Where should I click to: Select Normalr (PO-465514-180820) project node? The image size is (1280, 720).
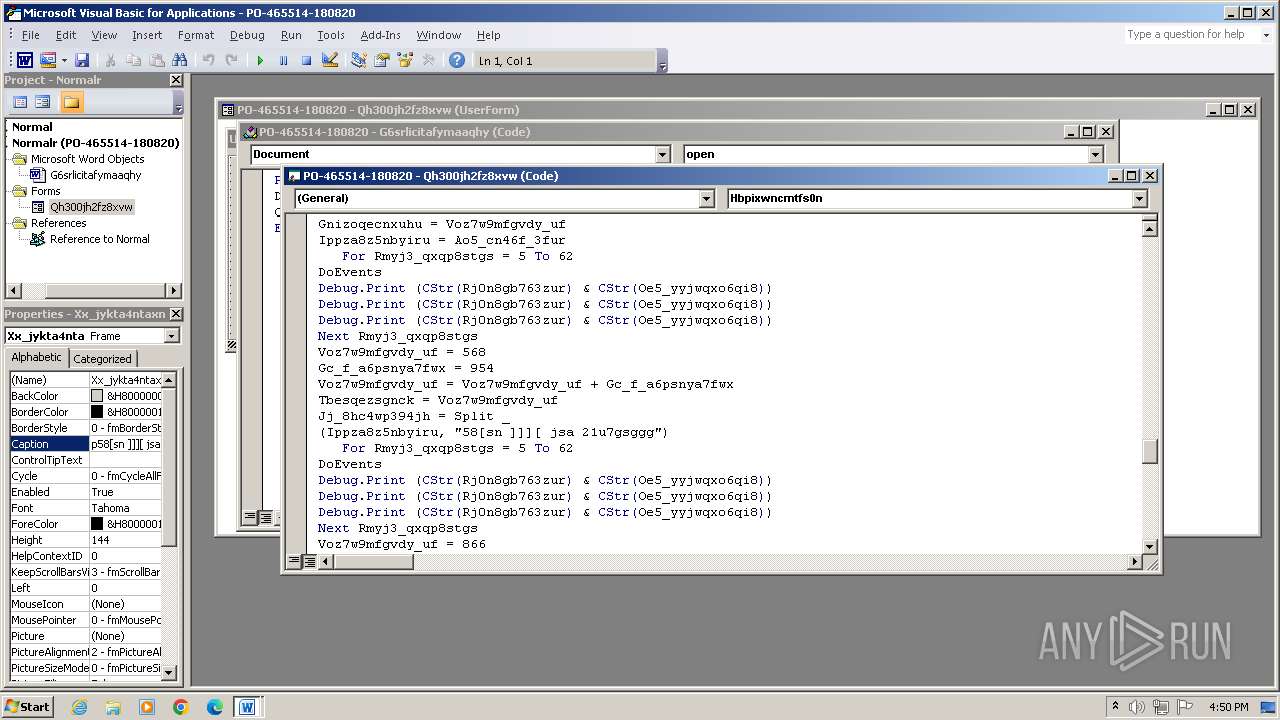click(96, 143)
